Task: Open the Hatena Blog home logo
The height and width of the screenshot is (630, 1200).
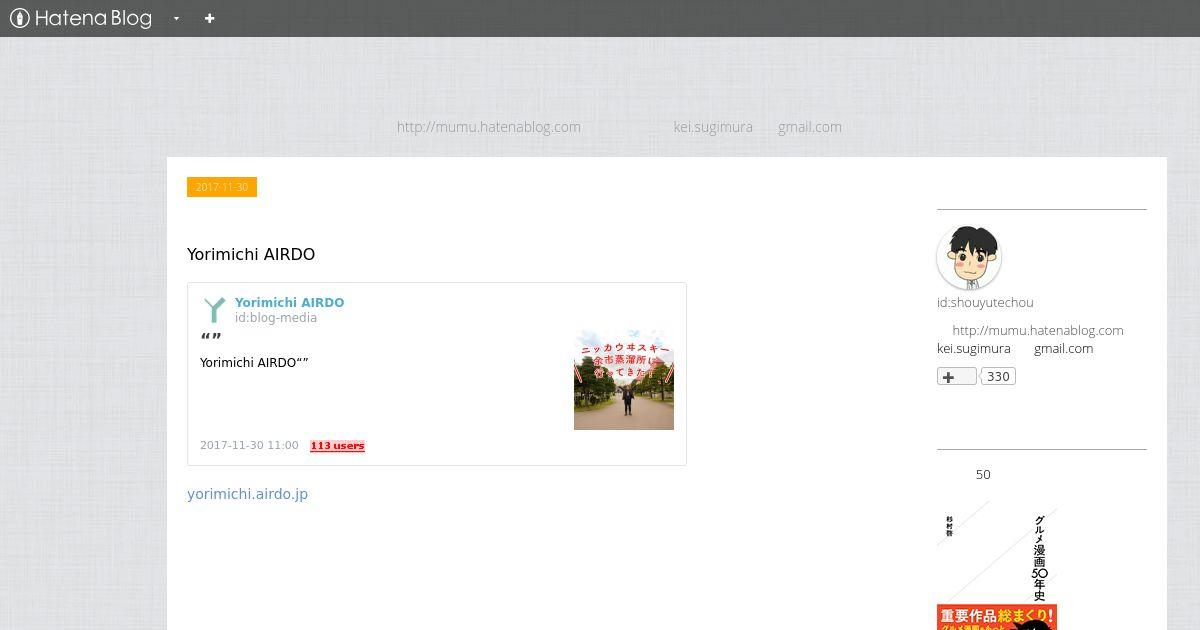Action: (x=81, y=18)
